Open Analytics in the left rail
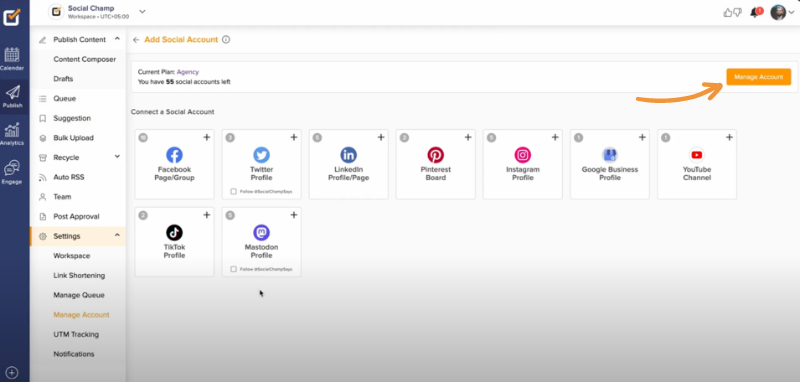Image resolution: width=800 pixels, height=382 pixels. click(12, 134)
